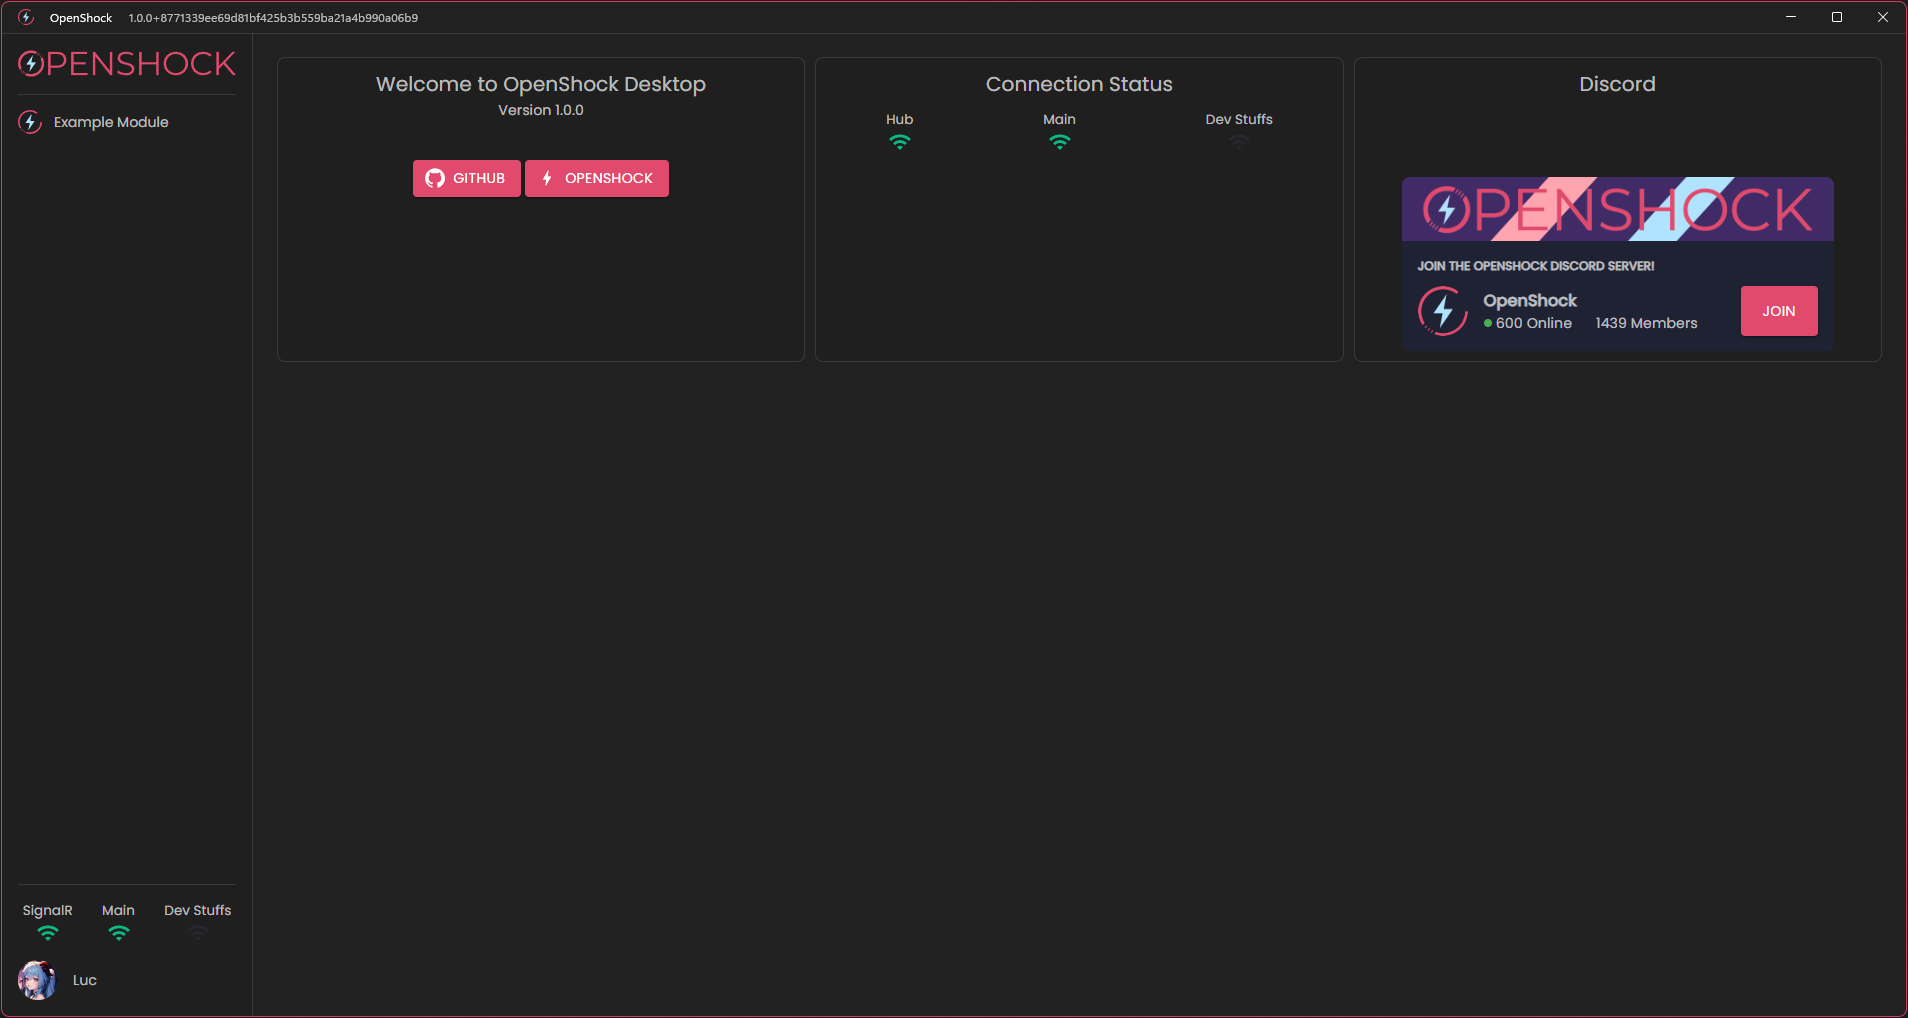Click the OpenShock Discord server name

[x=1530, y=300]
